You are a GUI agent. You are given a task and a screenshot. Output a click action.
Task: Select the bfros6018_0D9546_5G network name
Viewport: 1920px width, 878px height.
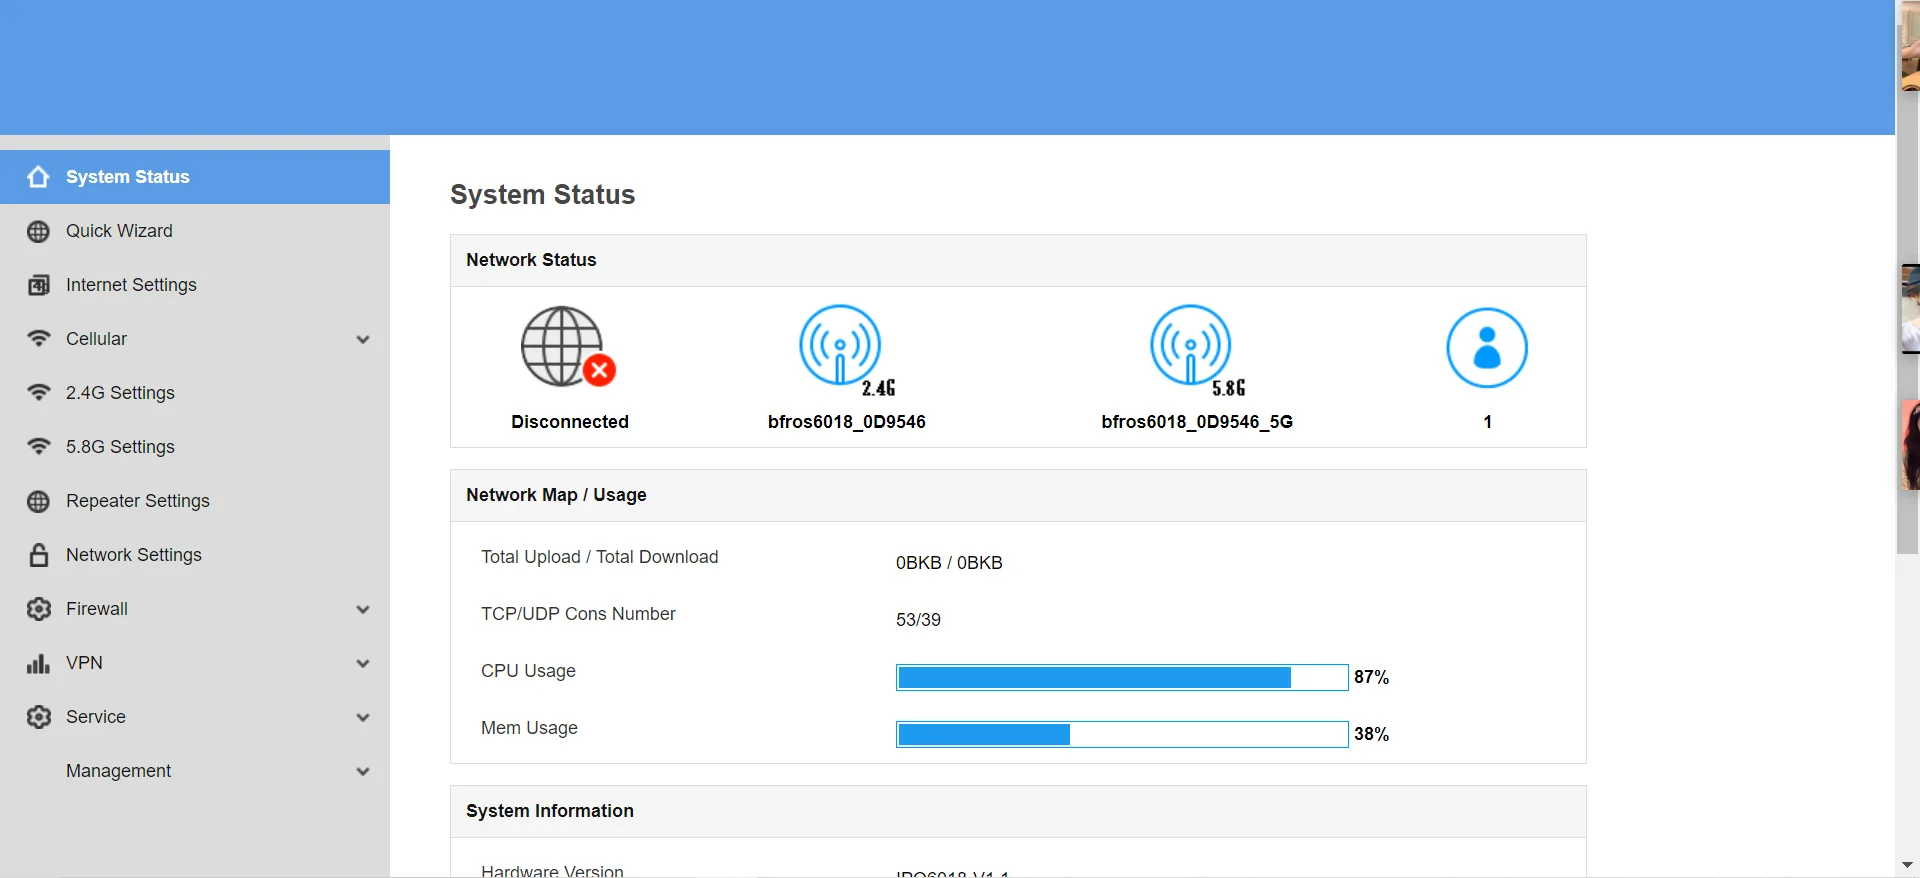pos(1196,422)
